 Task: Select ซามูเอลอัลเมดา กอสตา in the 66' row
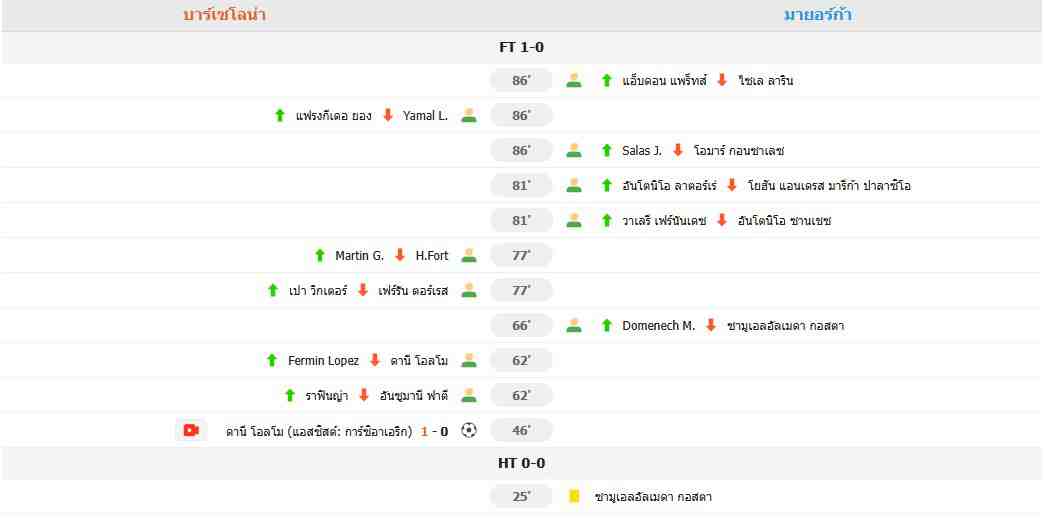(x=786, y=326)
